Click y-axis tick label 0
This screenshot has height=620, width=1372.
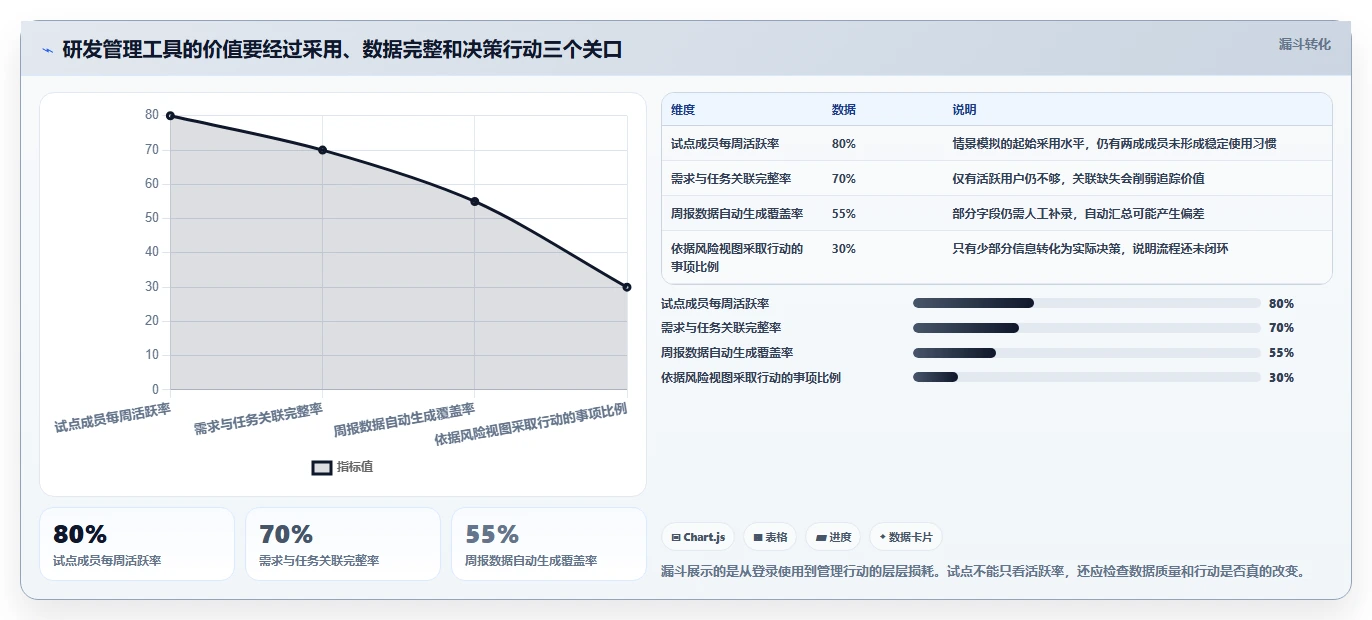pyautogui.click(x=155, y=389)
